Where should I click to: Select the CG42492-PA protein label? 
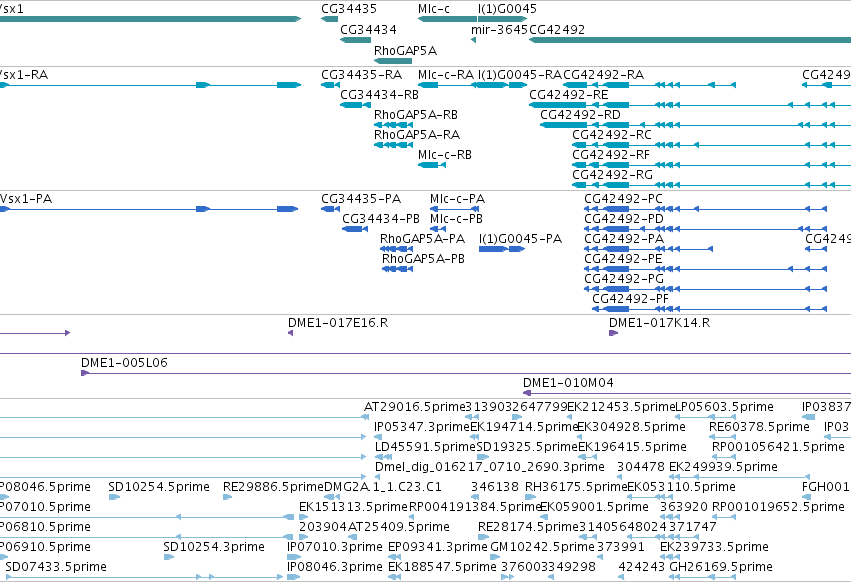tap(624, 239)
